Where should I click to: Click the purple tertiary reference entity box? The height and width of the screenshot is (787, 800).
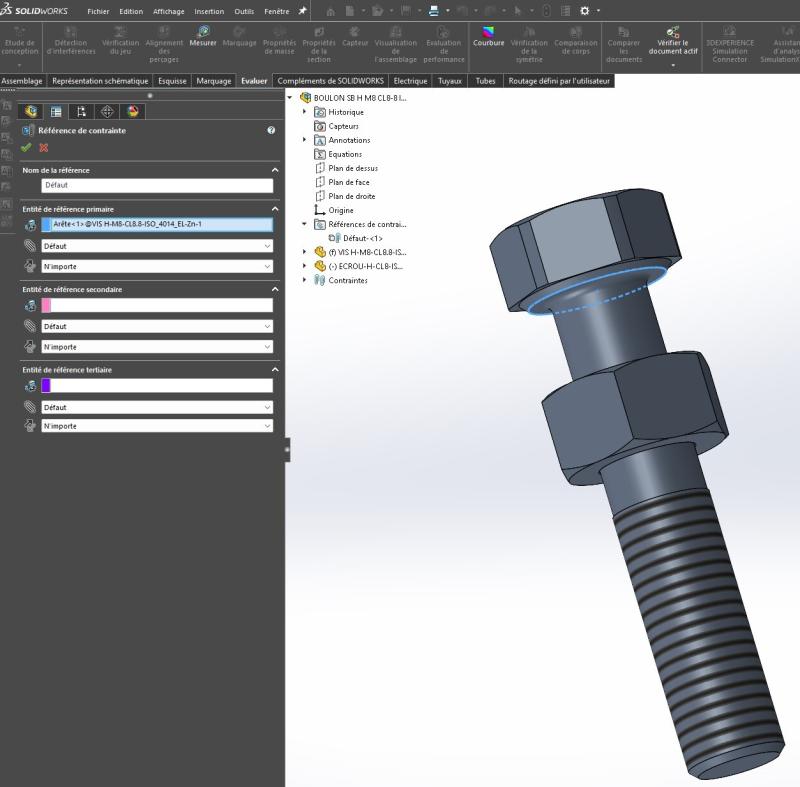(46, 385)
